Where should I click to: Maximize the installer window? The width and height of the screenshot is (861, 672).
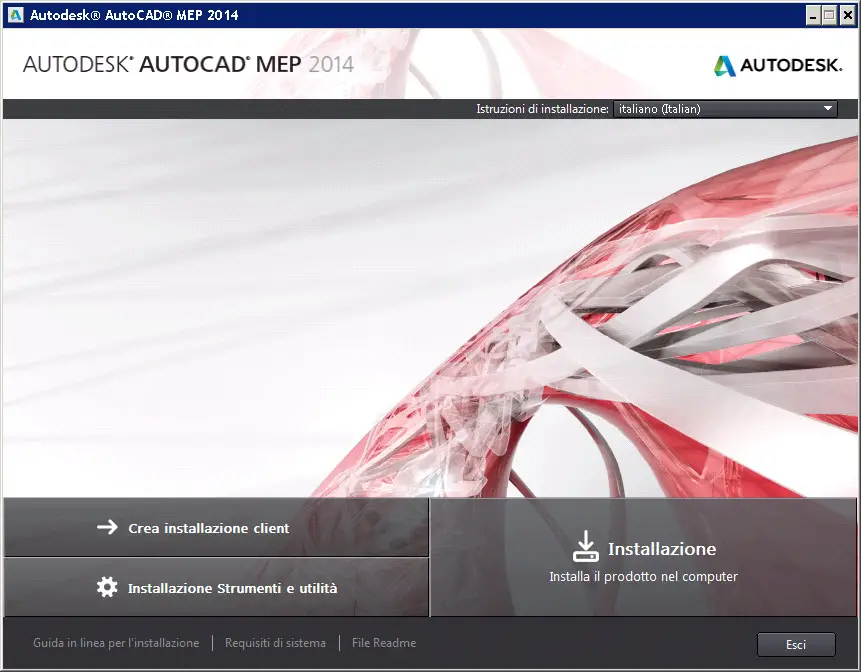pos(830,15)
